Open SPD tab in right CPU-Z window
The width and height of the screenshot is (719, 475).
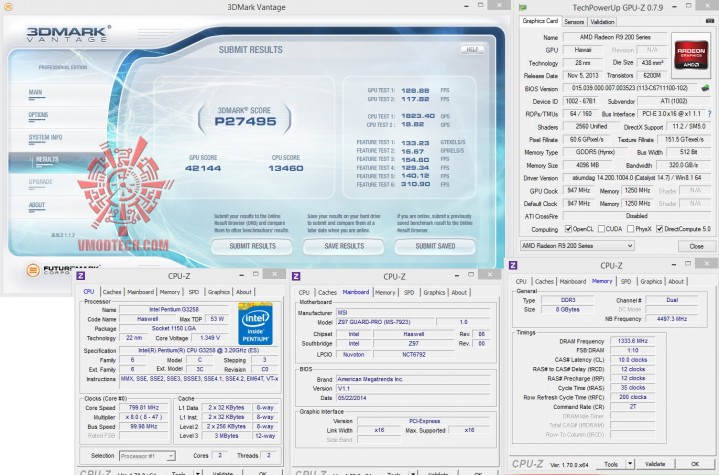pyautogui.click(x=626, y=282)
